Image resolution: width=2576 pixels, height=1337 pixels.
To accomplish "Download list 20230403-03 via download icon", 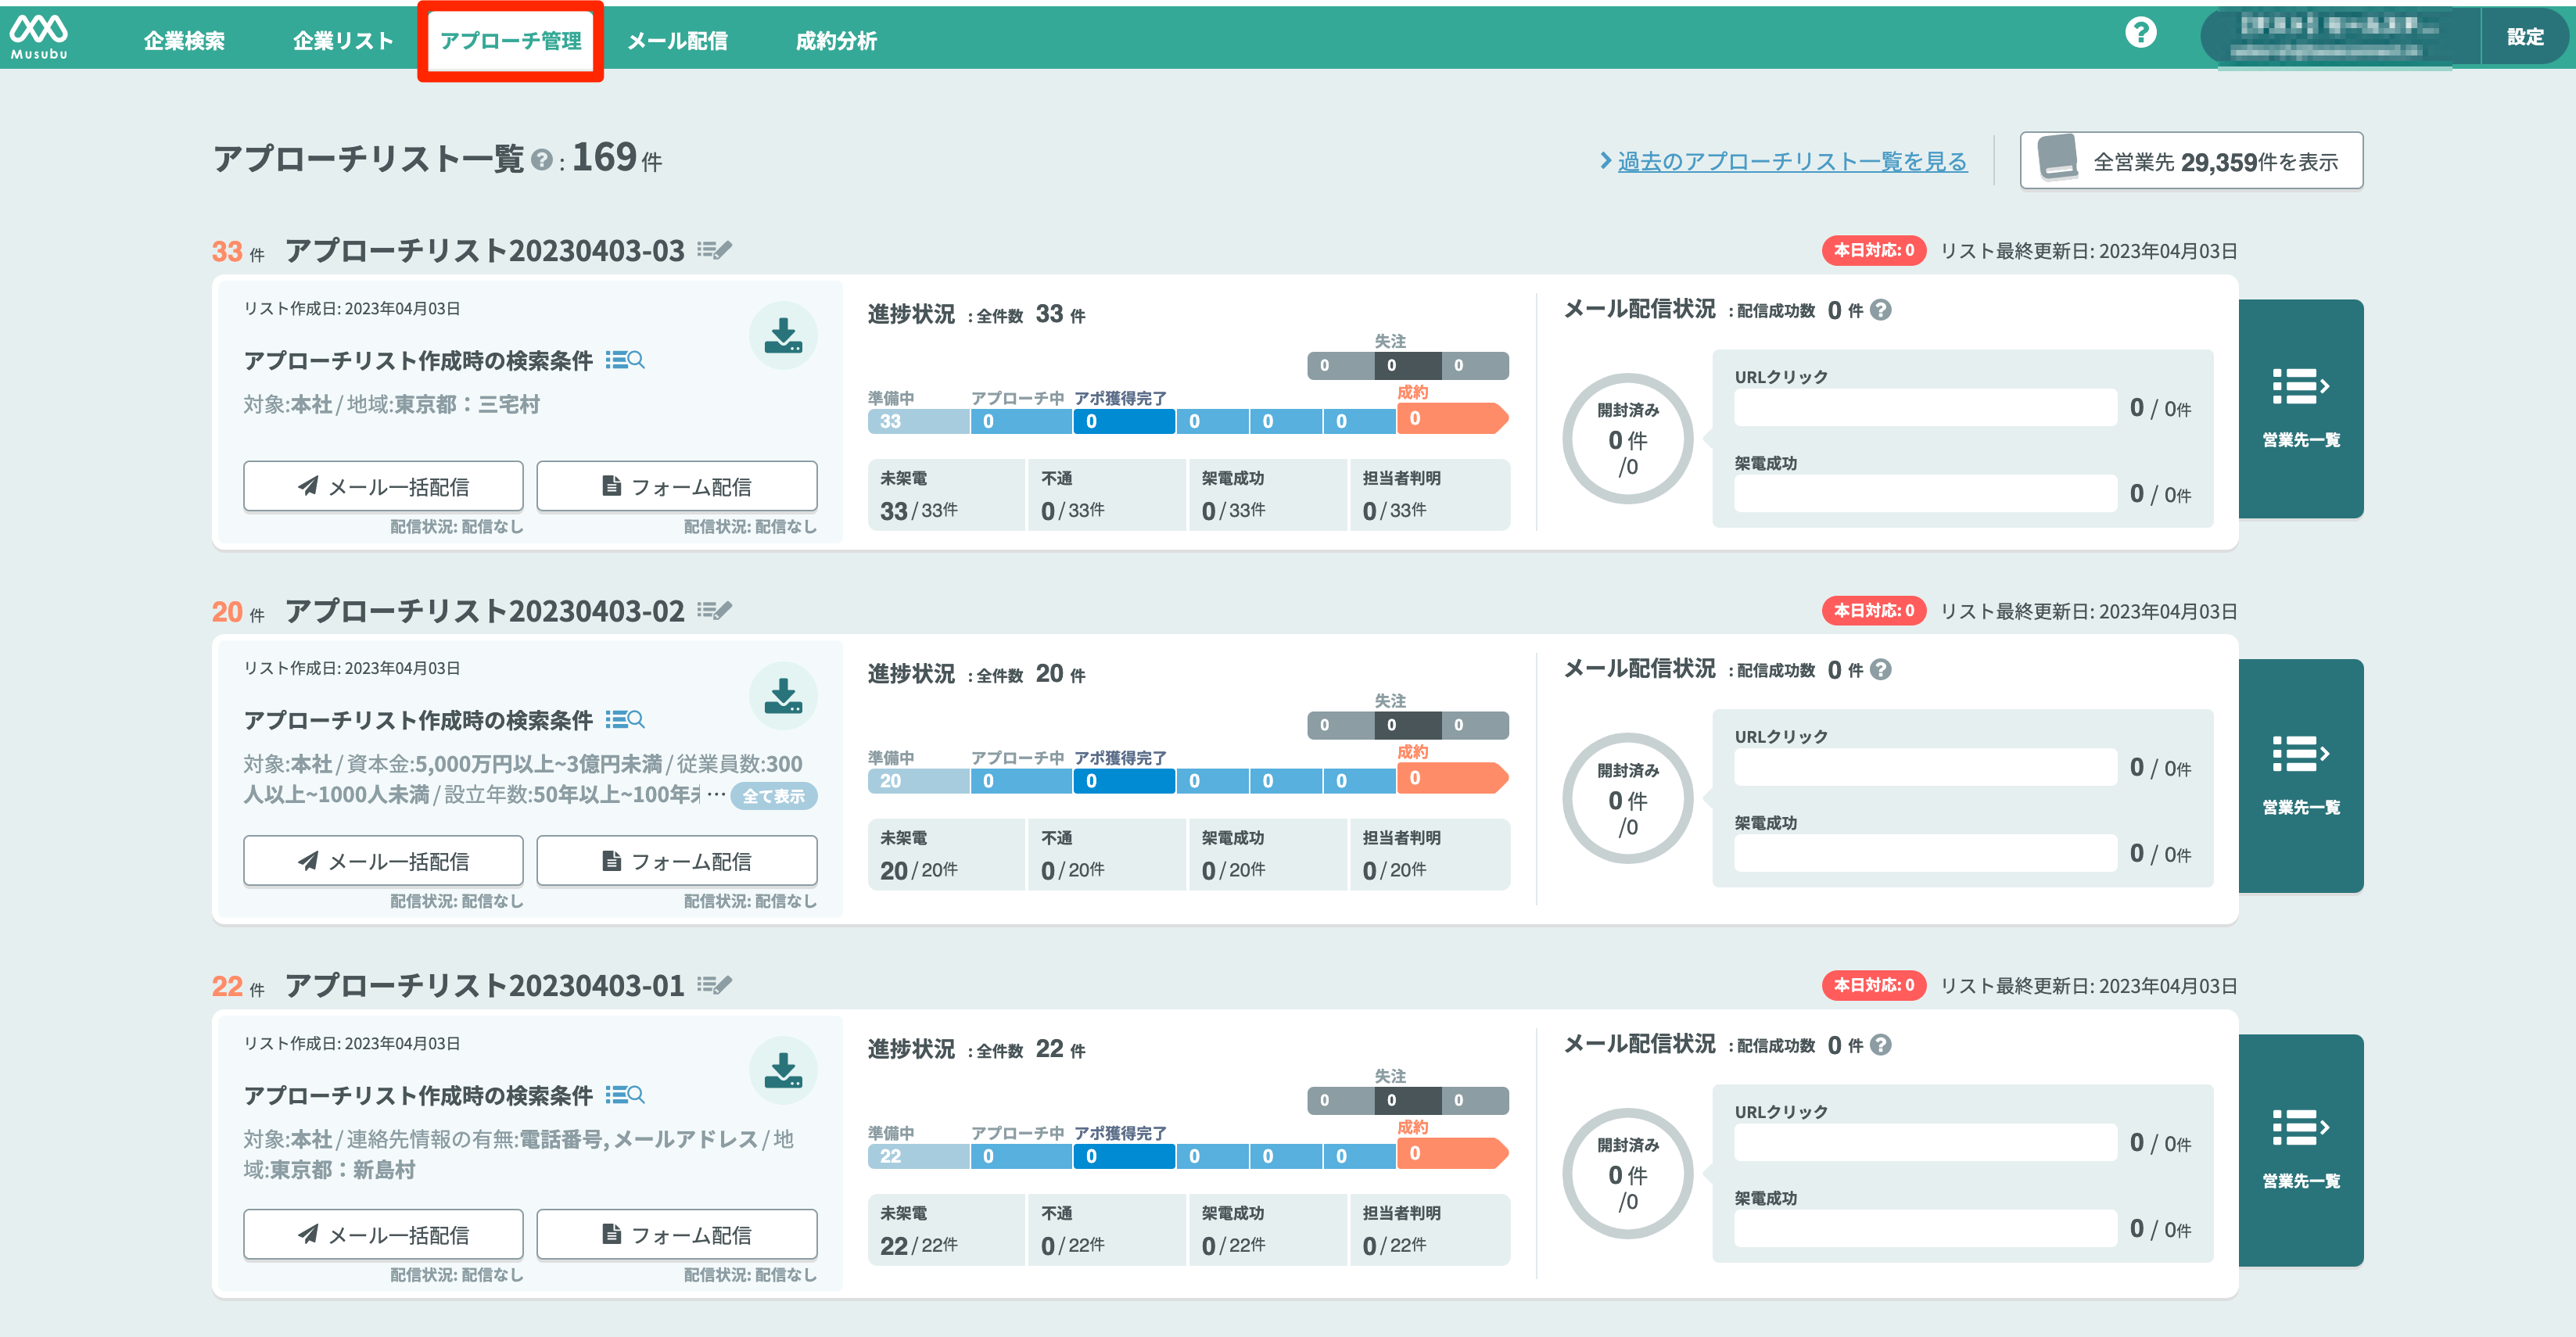I will [x=783, y=335].
